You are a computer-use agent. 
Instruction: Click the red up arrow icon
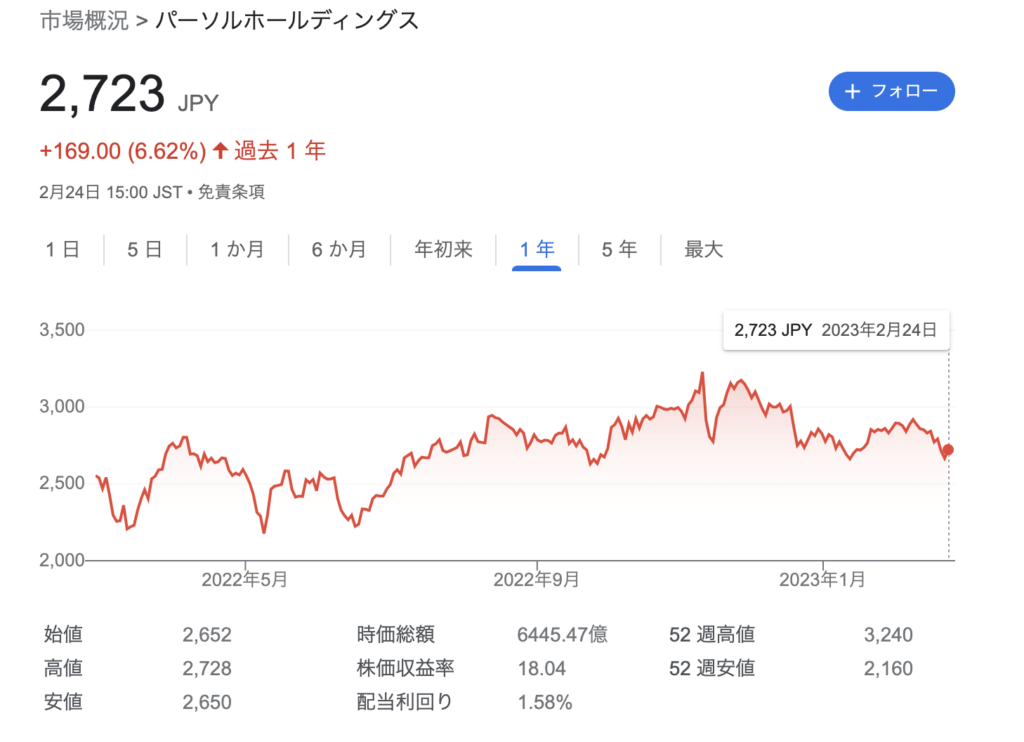click(x=220, y=152)
